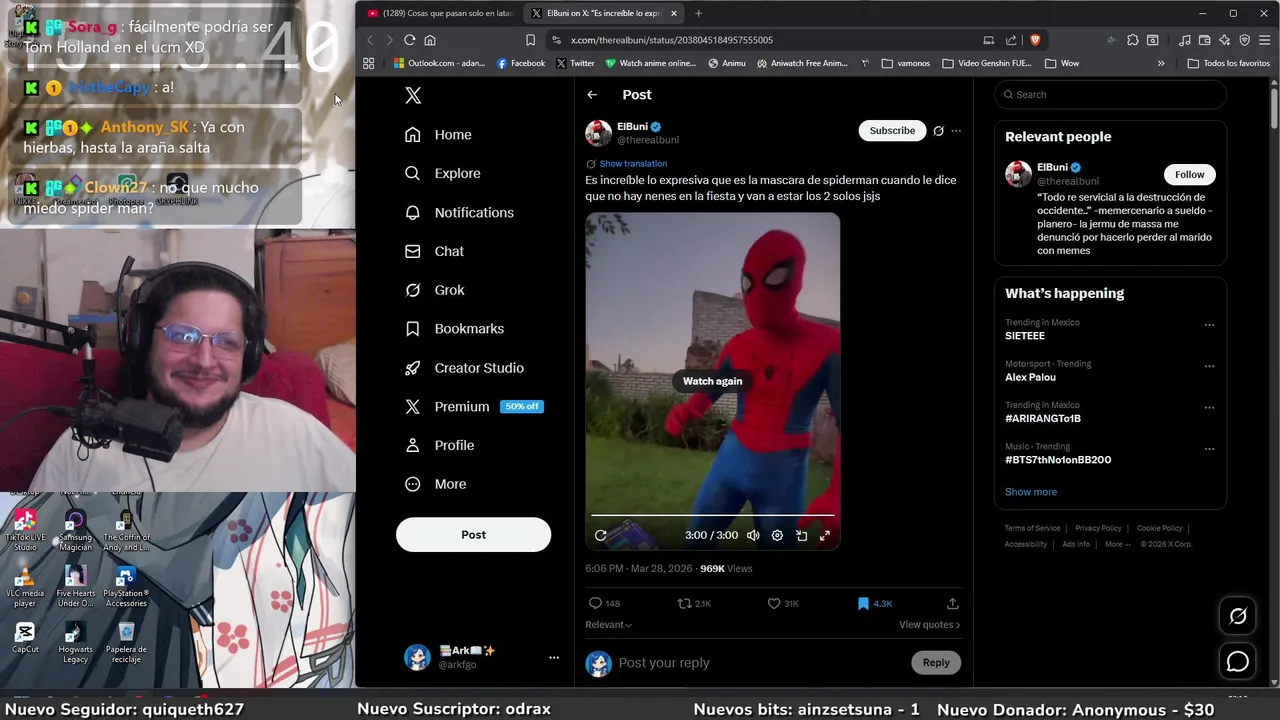
Task: Open Grok from the sidebar
Action: pos(434,290)
